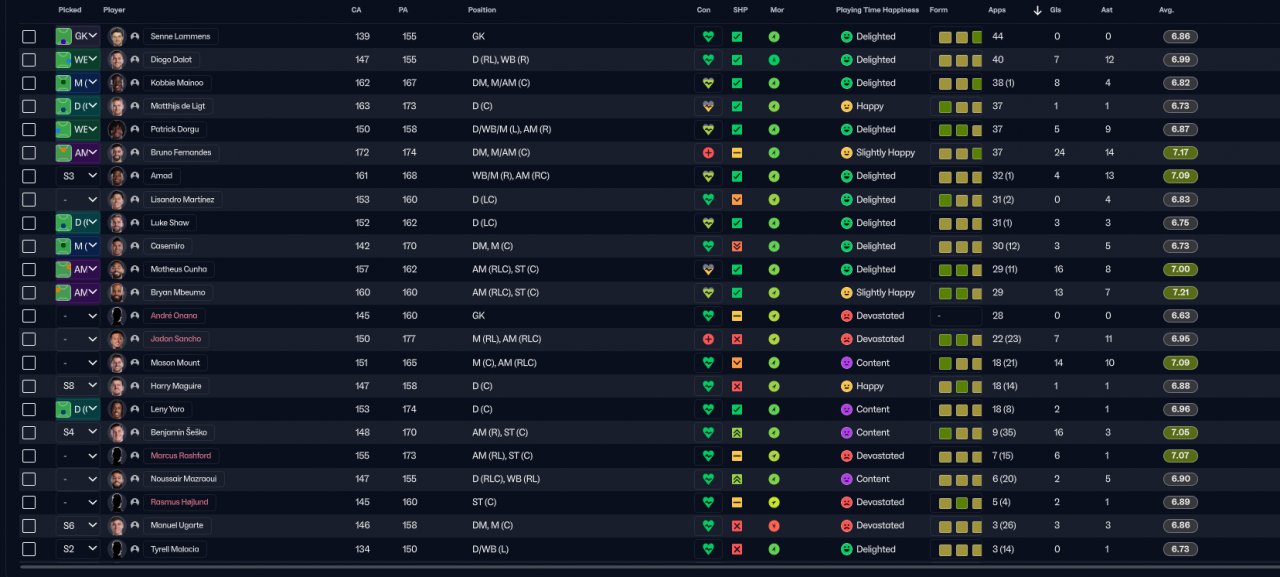Click the pitch position icon for Matheus Cunha
1280x577 pixels.
pyautogui.click(x=64, y=269)
